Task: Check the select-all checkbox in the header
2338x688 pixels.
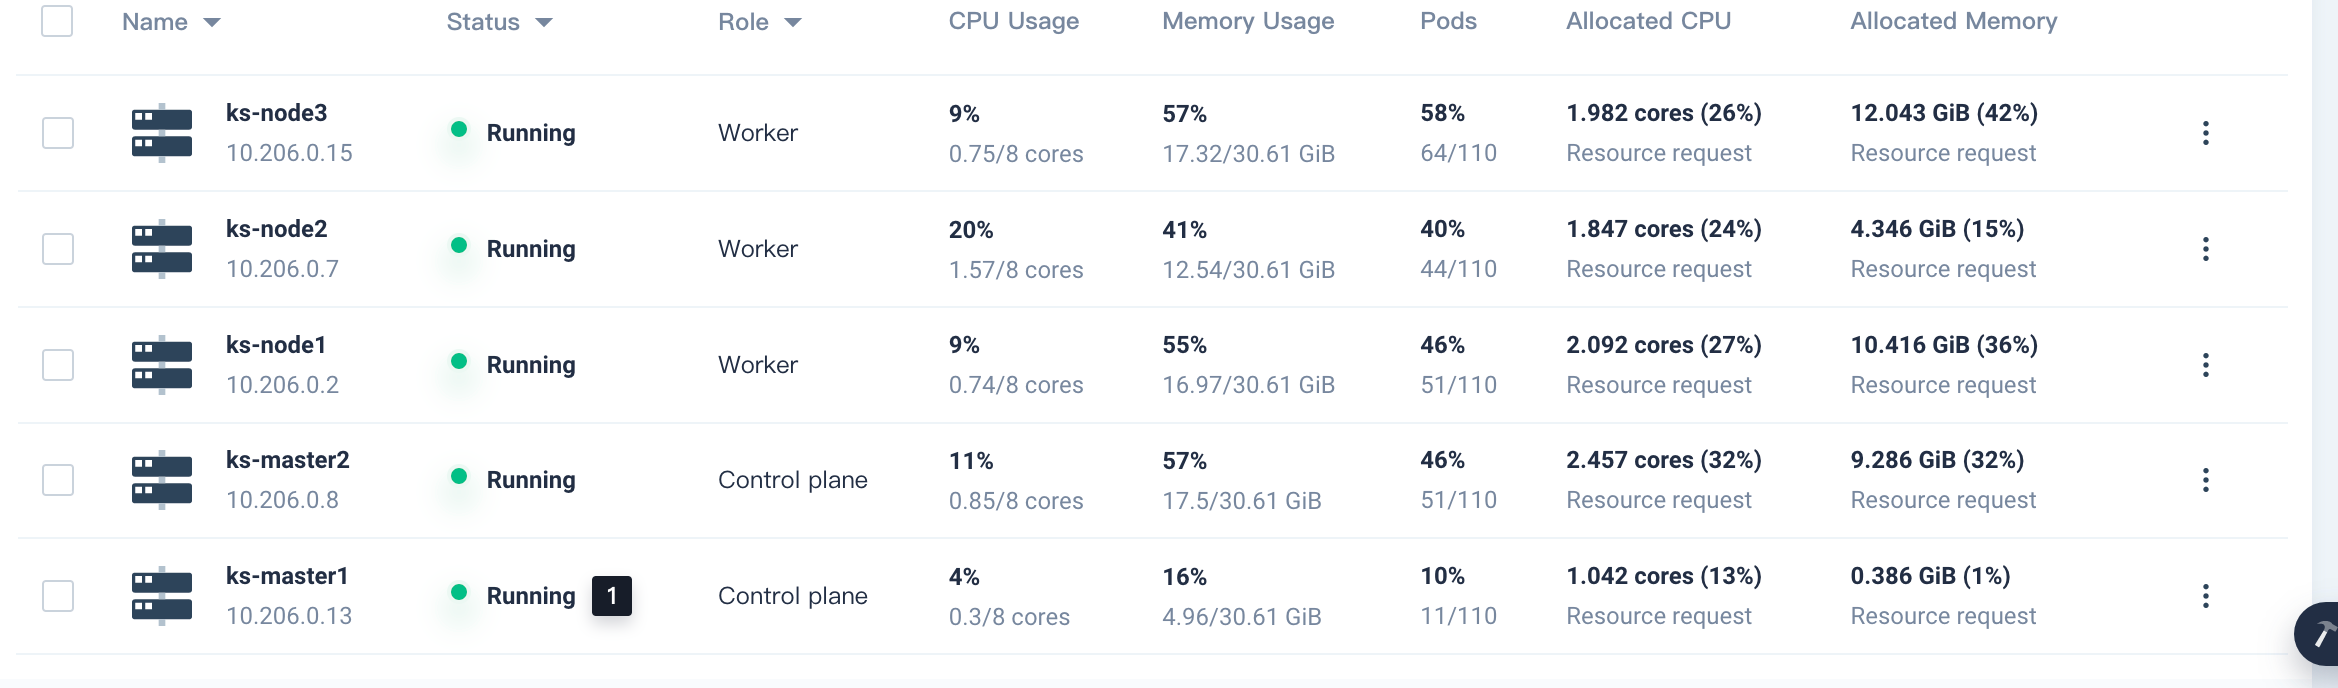Action: point(57,20)
